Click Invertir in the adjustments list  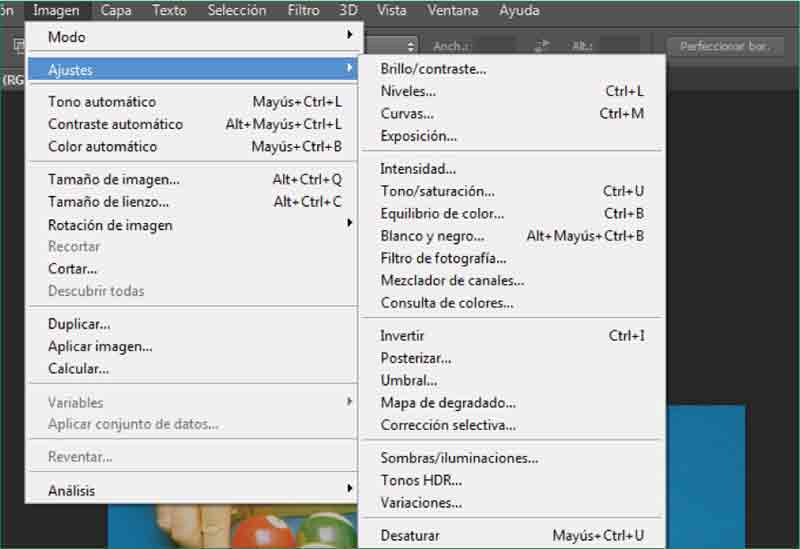coord(402,335)
